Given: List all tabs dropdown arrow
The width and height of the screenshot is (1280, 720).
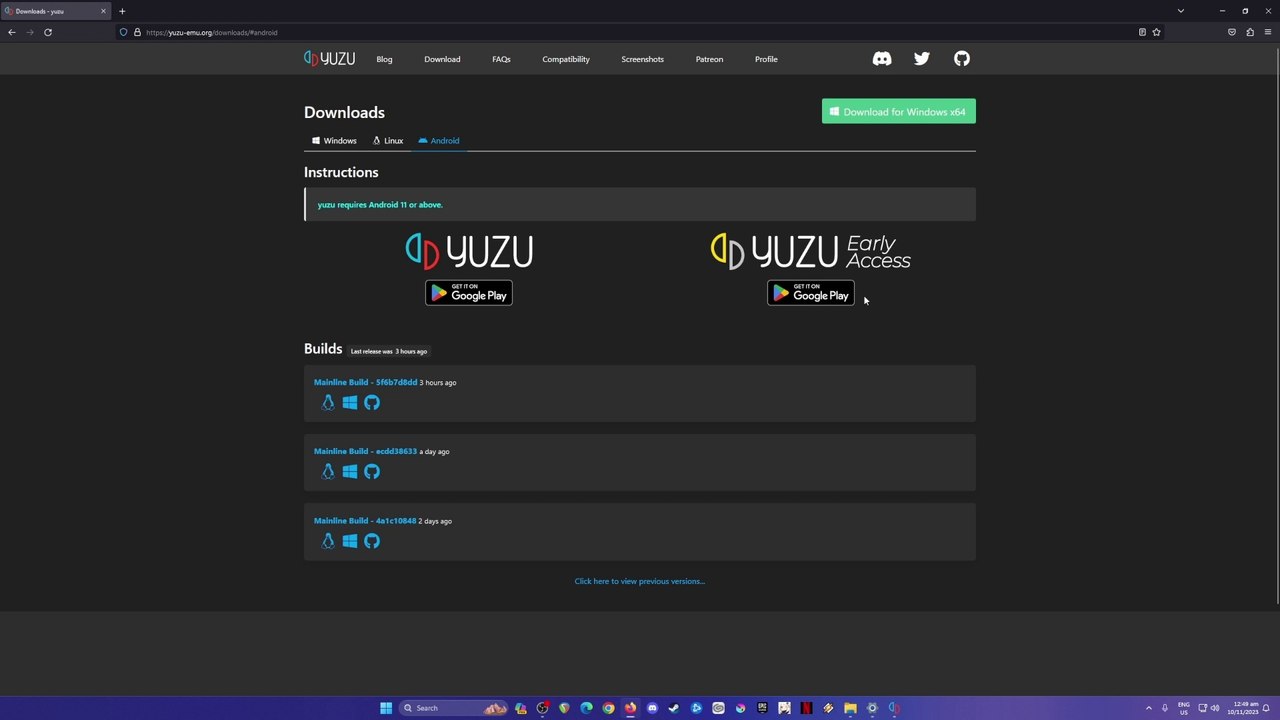Looking at the screenshot, I should tap(1181, 11).
